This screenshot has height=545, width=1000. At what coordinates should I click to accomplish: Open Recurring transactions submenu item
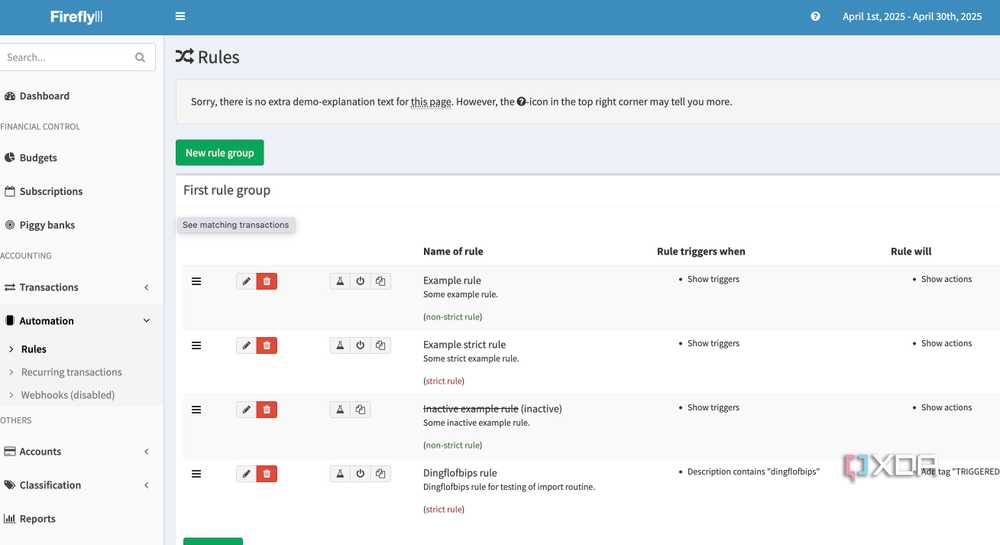click(x=71, y=372)
